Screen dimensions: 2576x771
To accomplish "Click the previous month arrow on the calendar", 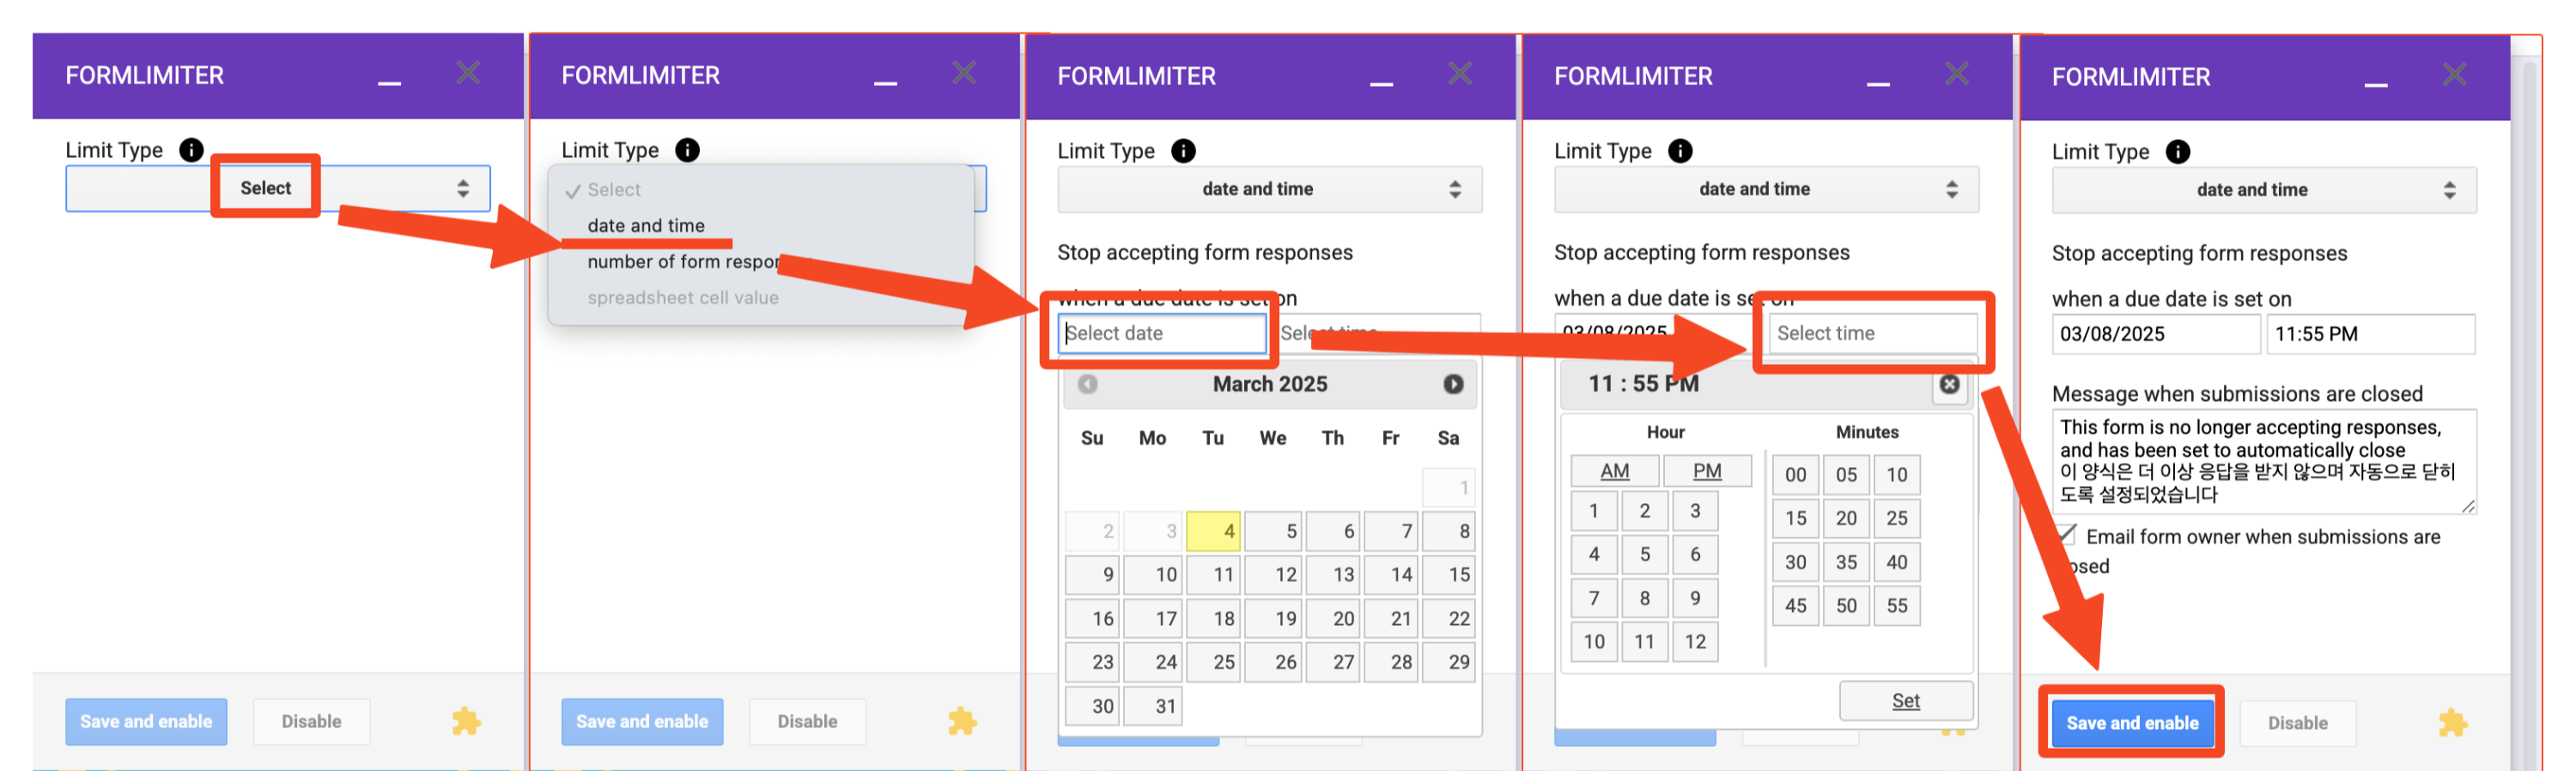I will (1088, 384).
